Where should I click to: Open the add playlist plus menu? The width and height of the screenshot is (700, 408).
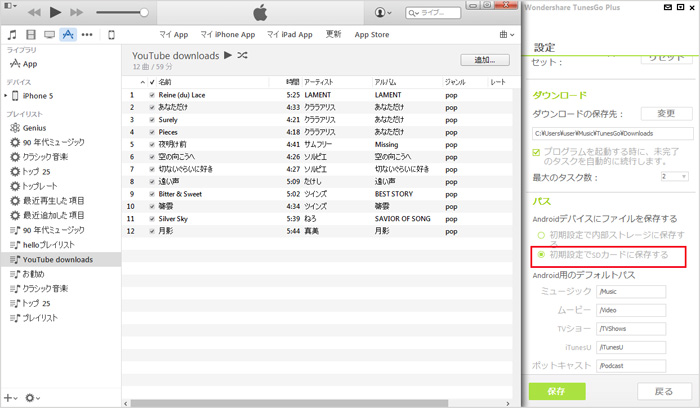tap(10, 398)
